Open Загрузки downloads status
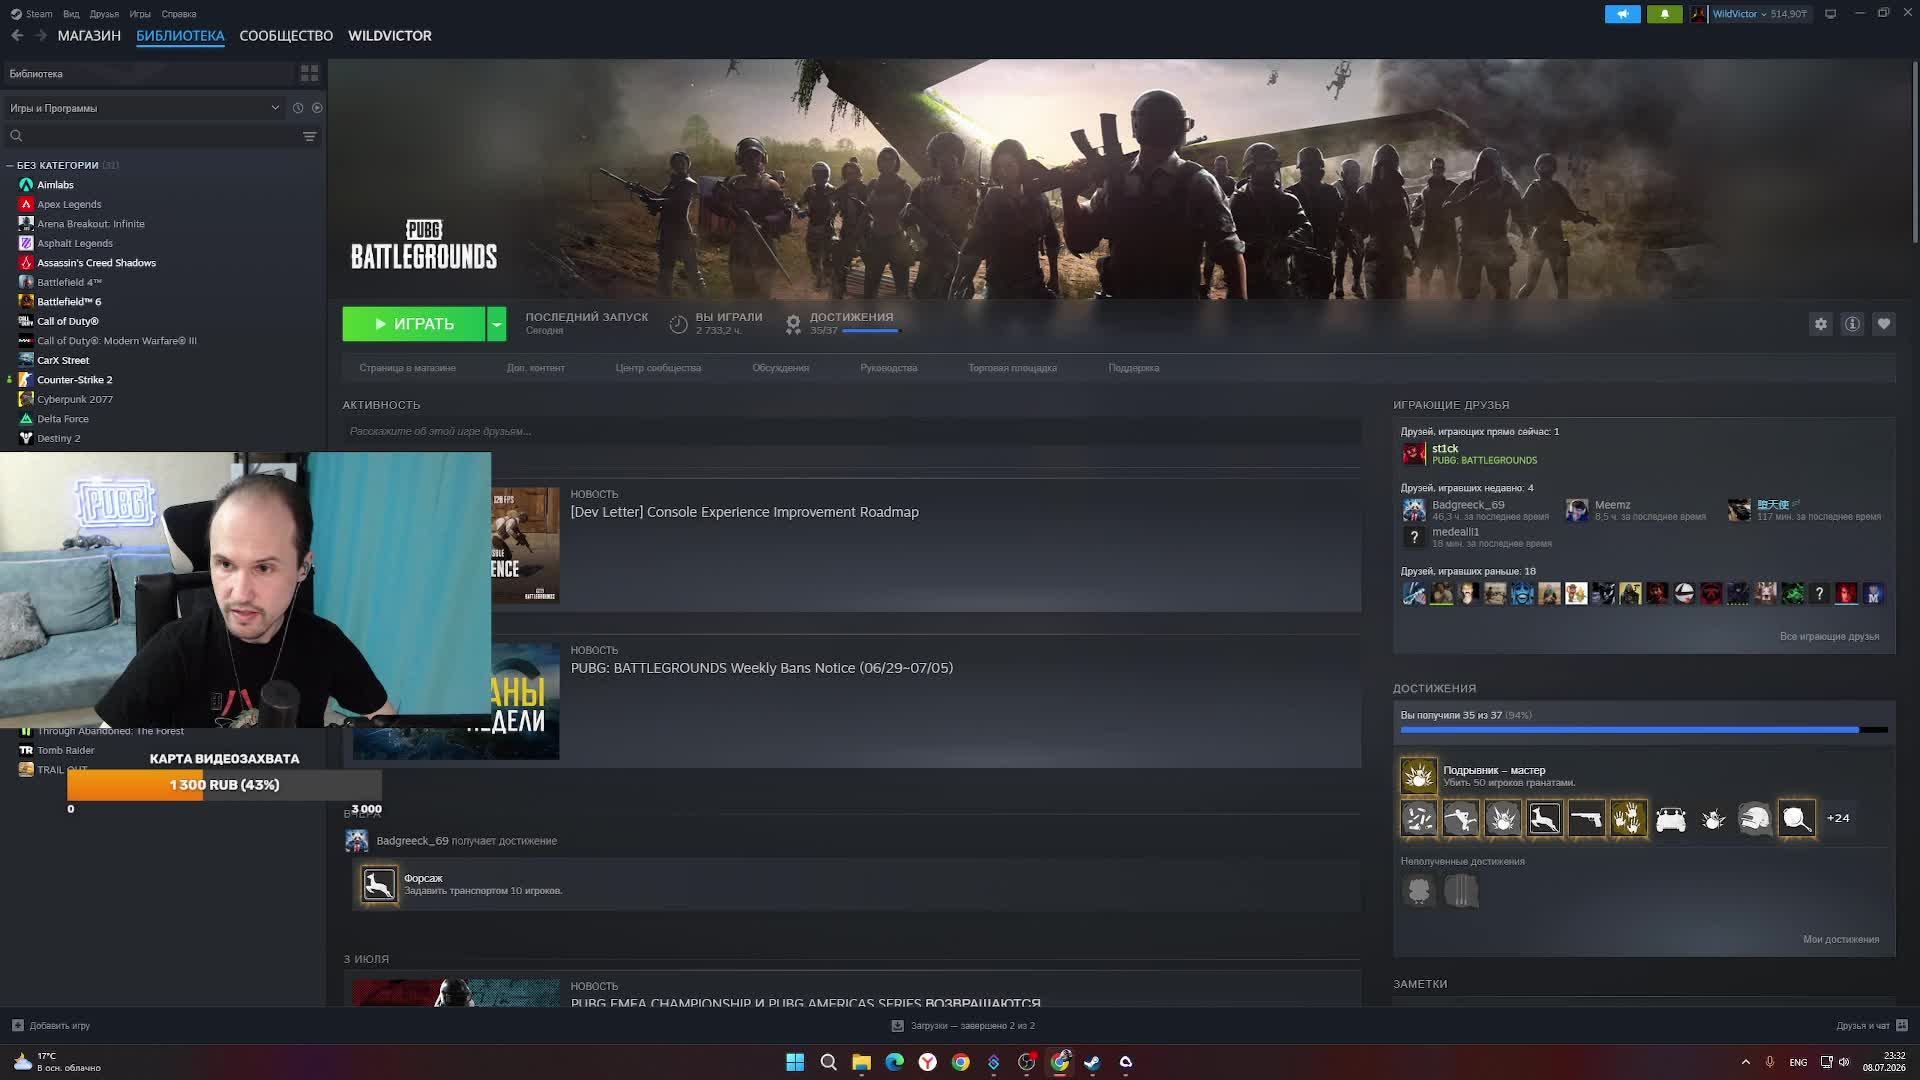The height and width of the screenshot is (1080, 1920). (x=963, y=1025)
